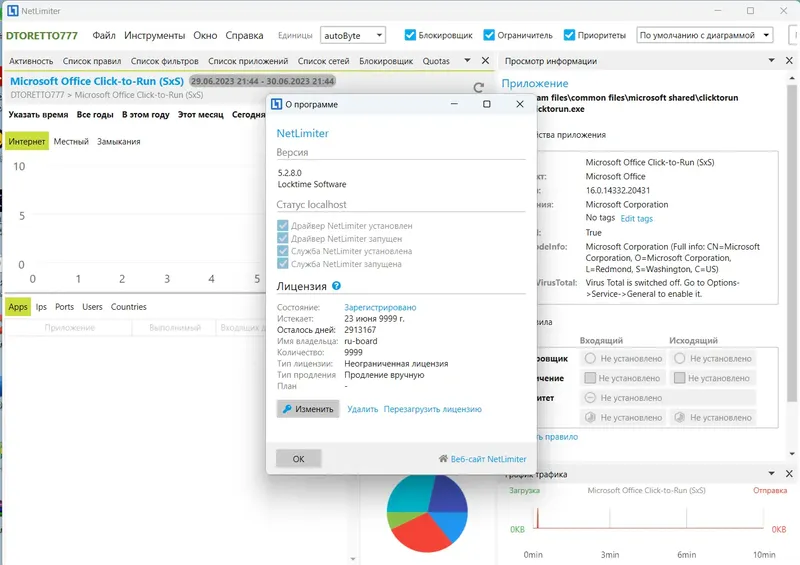
Task: Open the Инструменты menu
Action: click(x=155, y=35)
